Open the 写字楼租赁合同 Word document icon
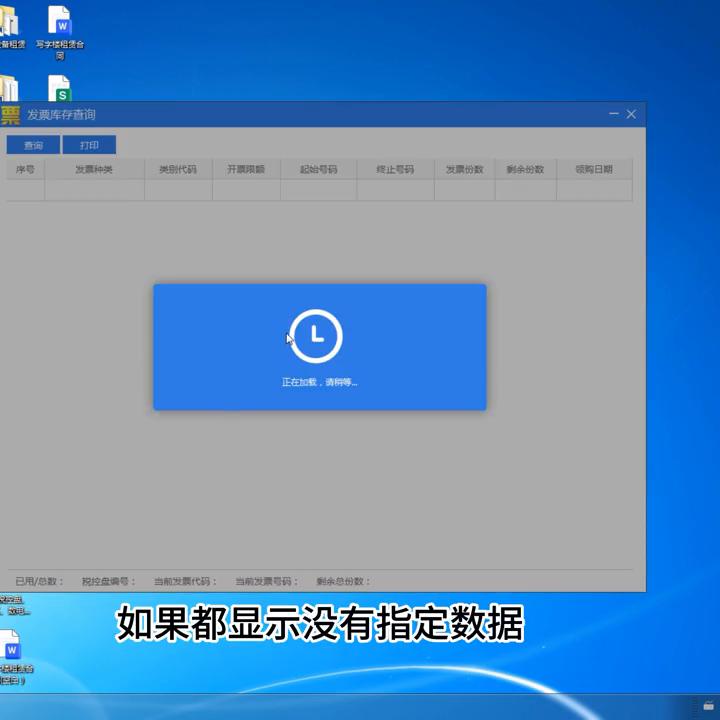 60,33
